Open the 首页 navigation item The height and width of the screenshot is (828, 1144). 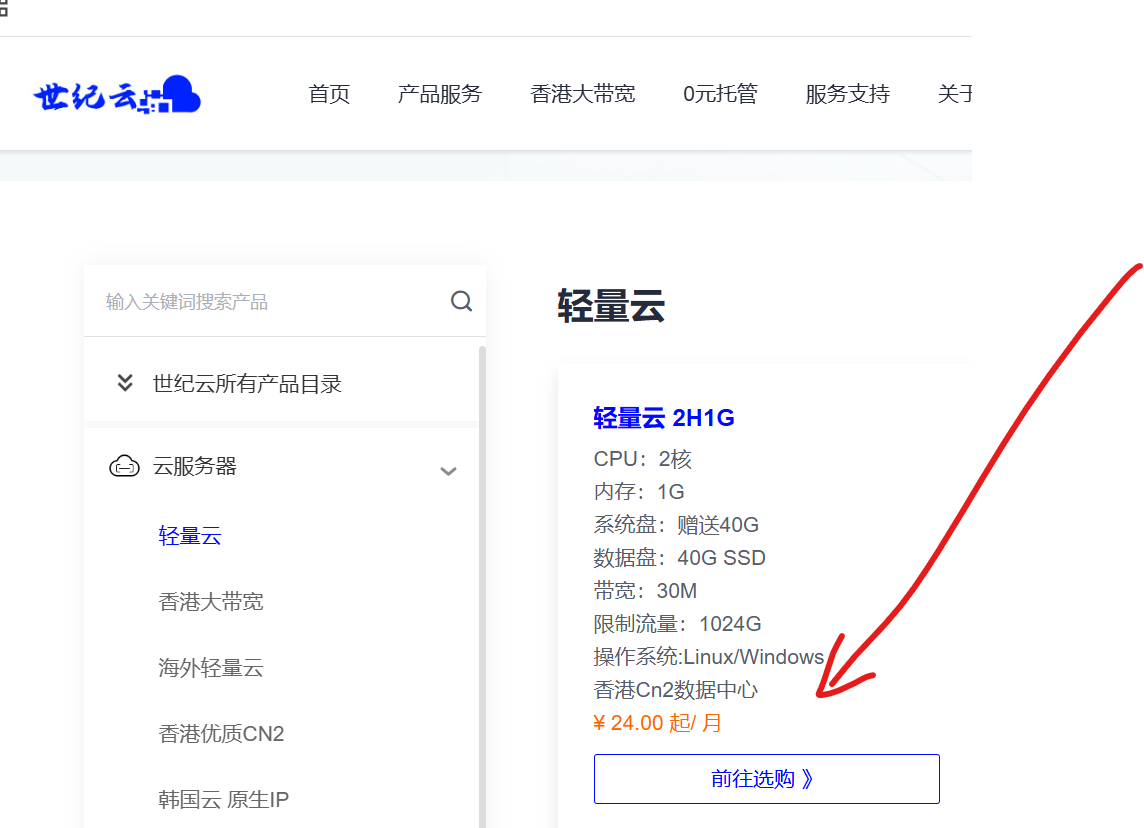pos(329,93)
